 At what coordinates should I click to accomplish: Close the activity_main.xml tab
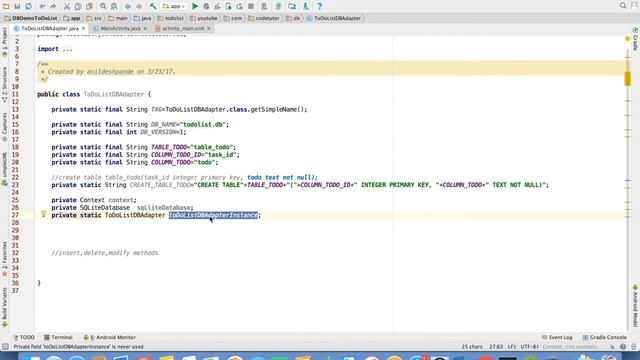[x=209, y=29]
